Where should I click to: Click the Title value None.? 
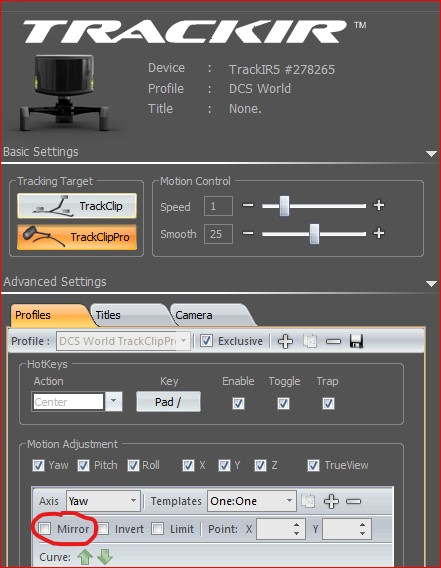point(245,108)
